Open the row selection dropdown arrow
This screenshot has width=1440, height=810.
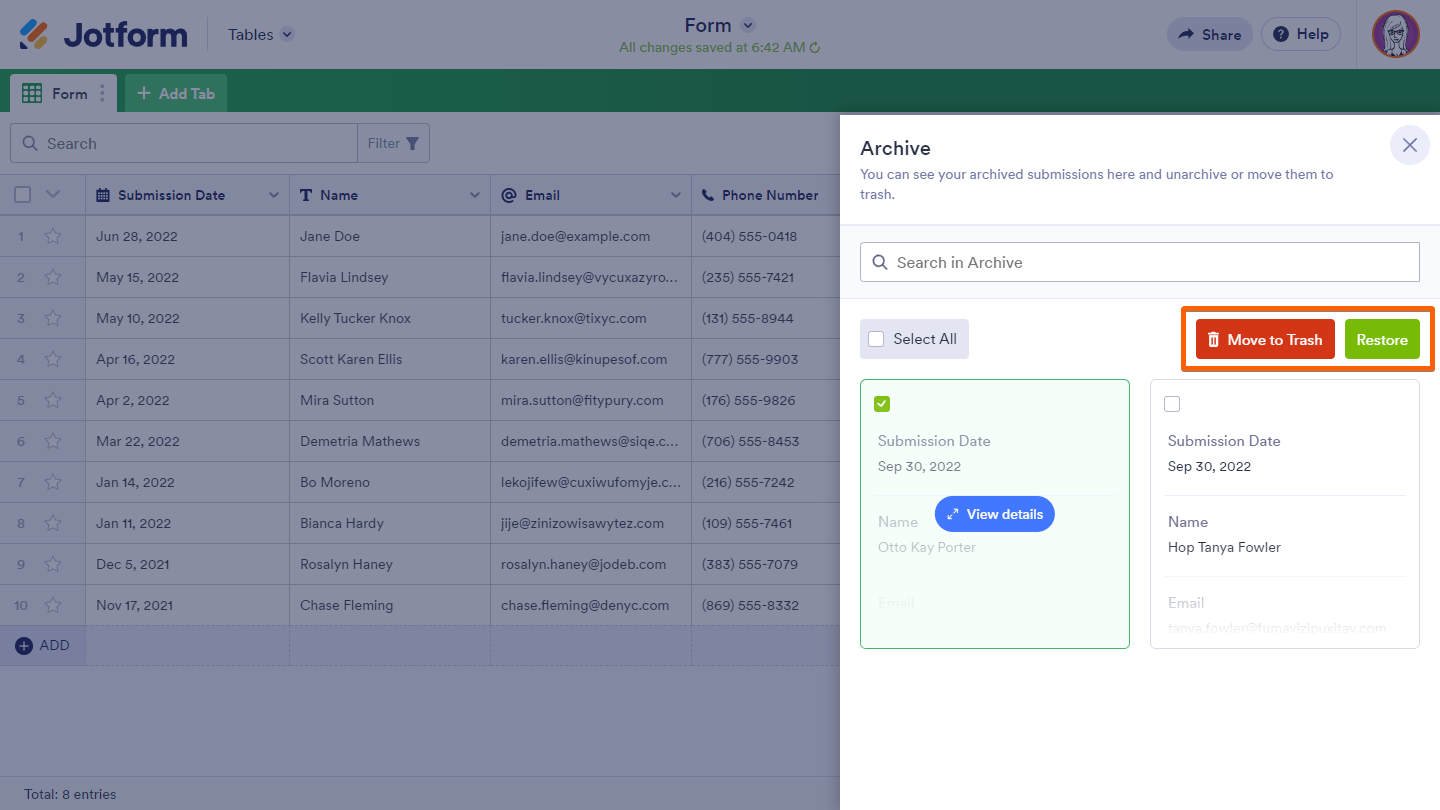click(x=53, y=195)
